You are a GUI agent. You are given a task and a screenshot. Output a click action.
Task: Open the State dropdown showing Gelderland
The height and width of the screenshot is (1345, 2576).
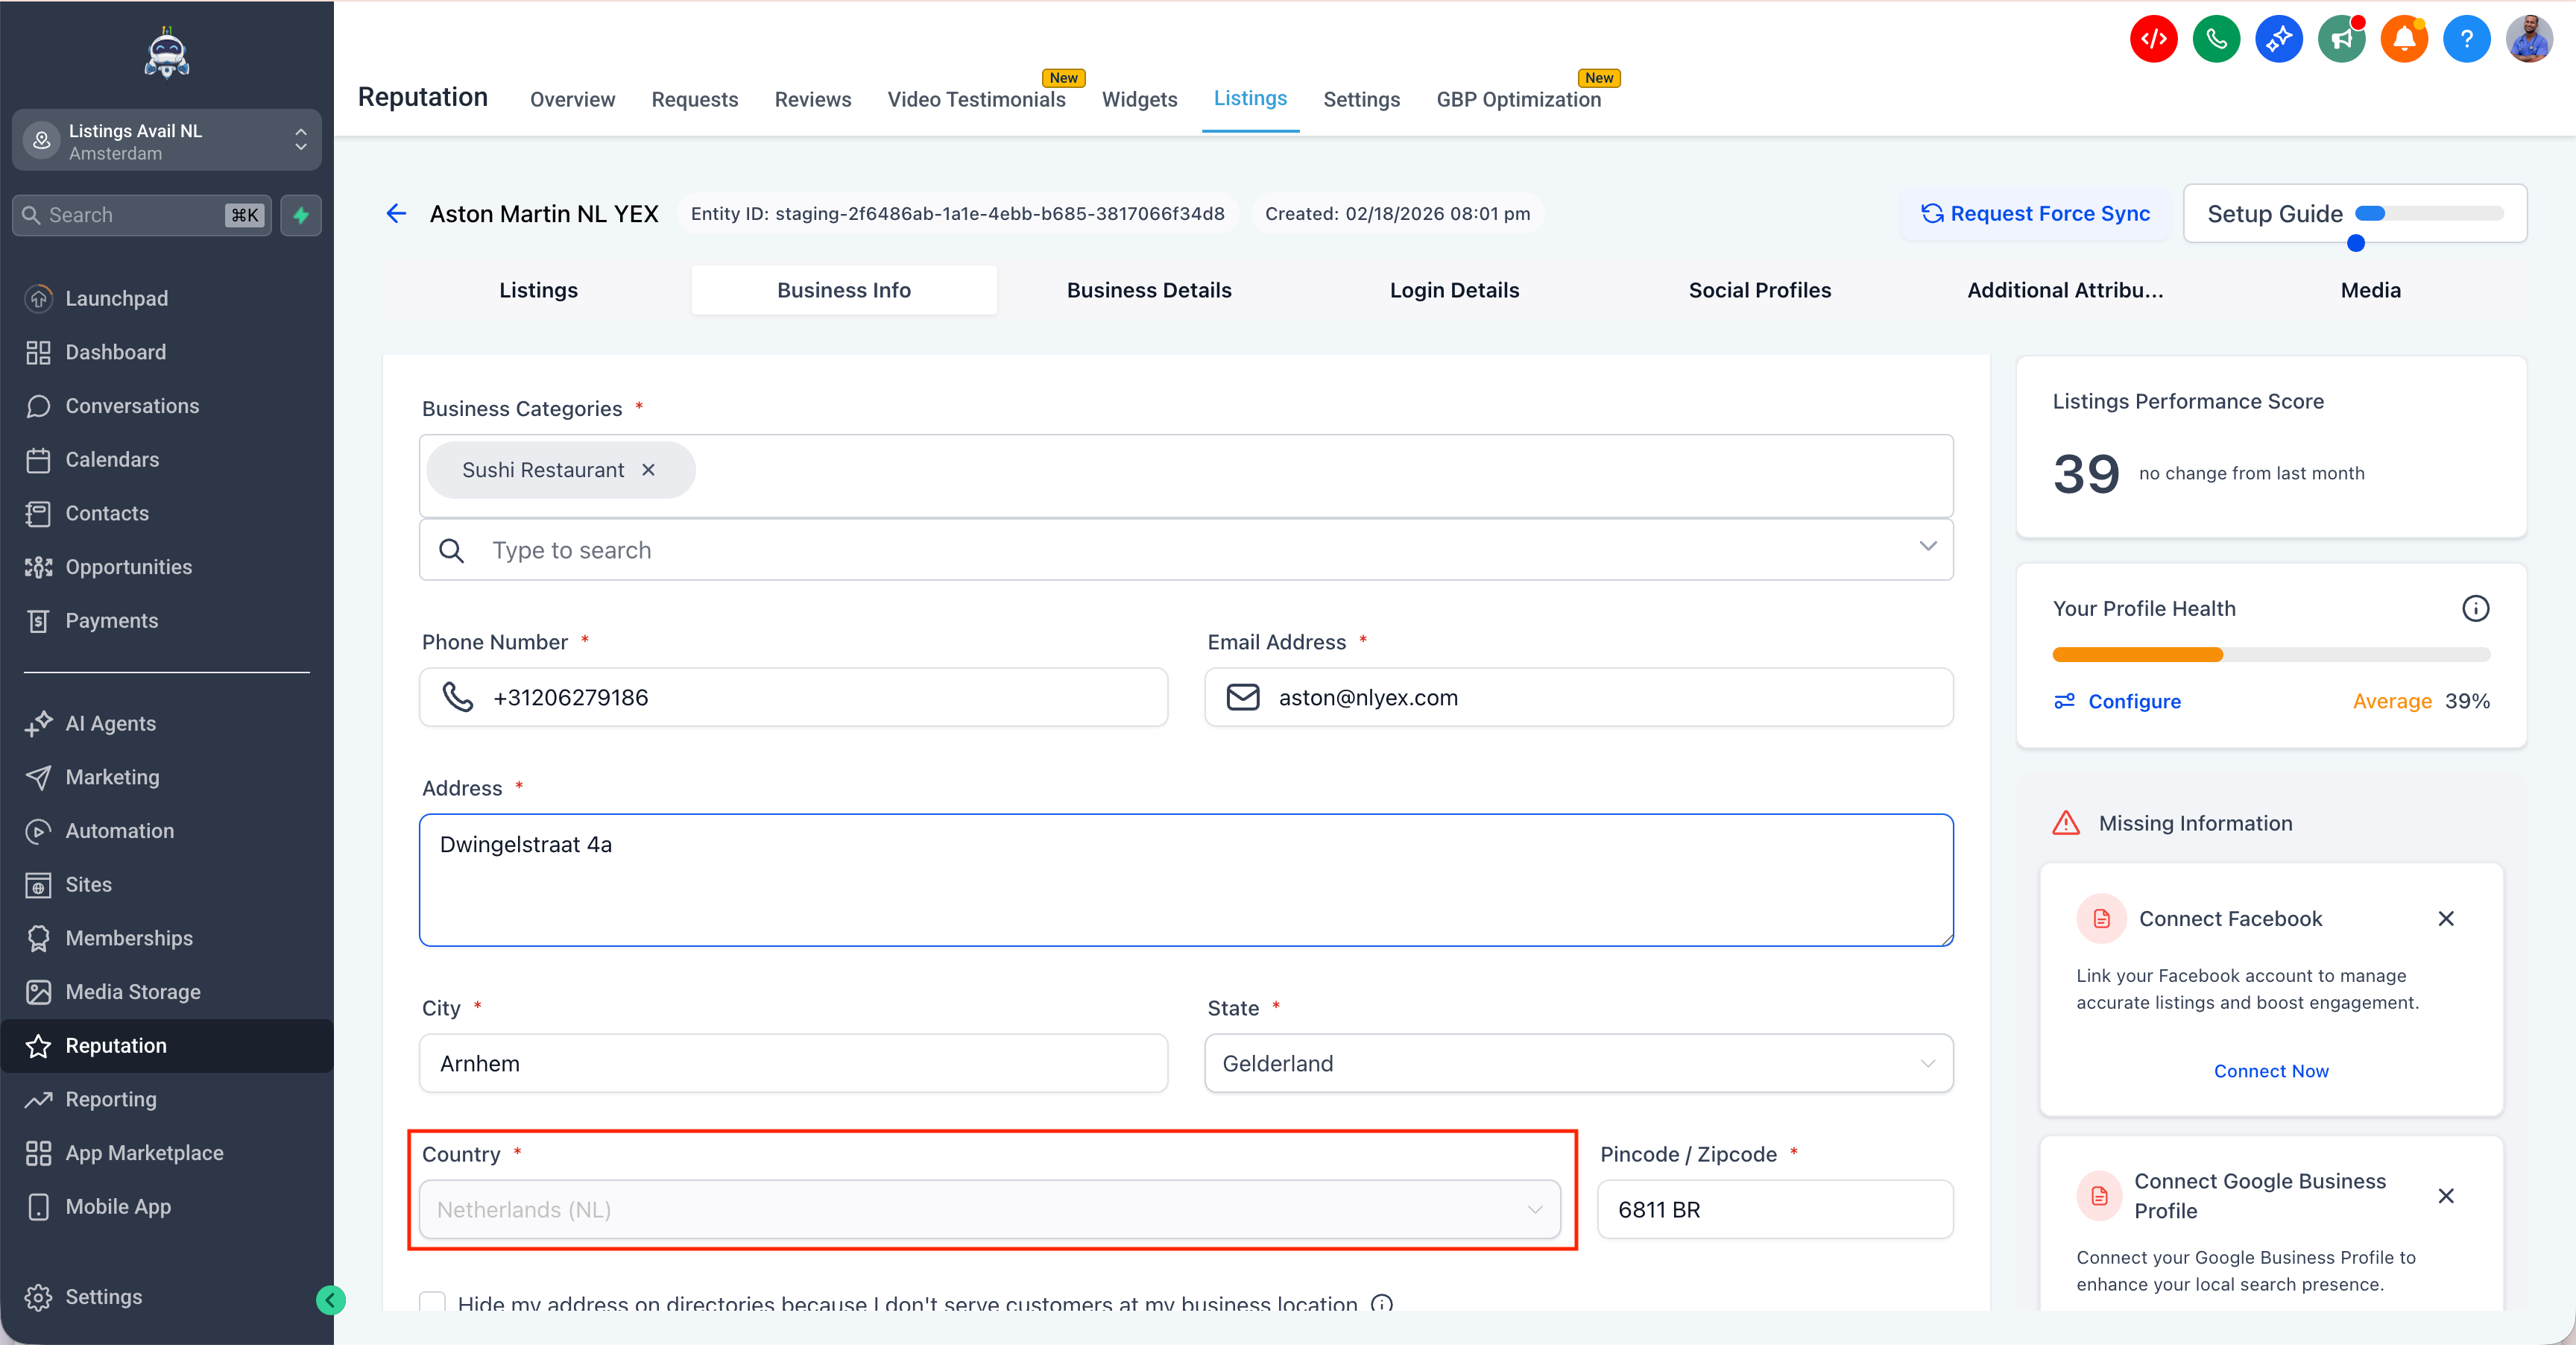1578,1063
